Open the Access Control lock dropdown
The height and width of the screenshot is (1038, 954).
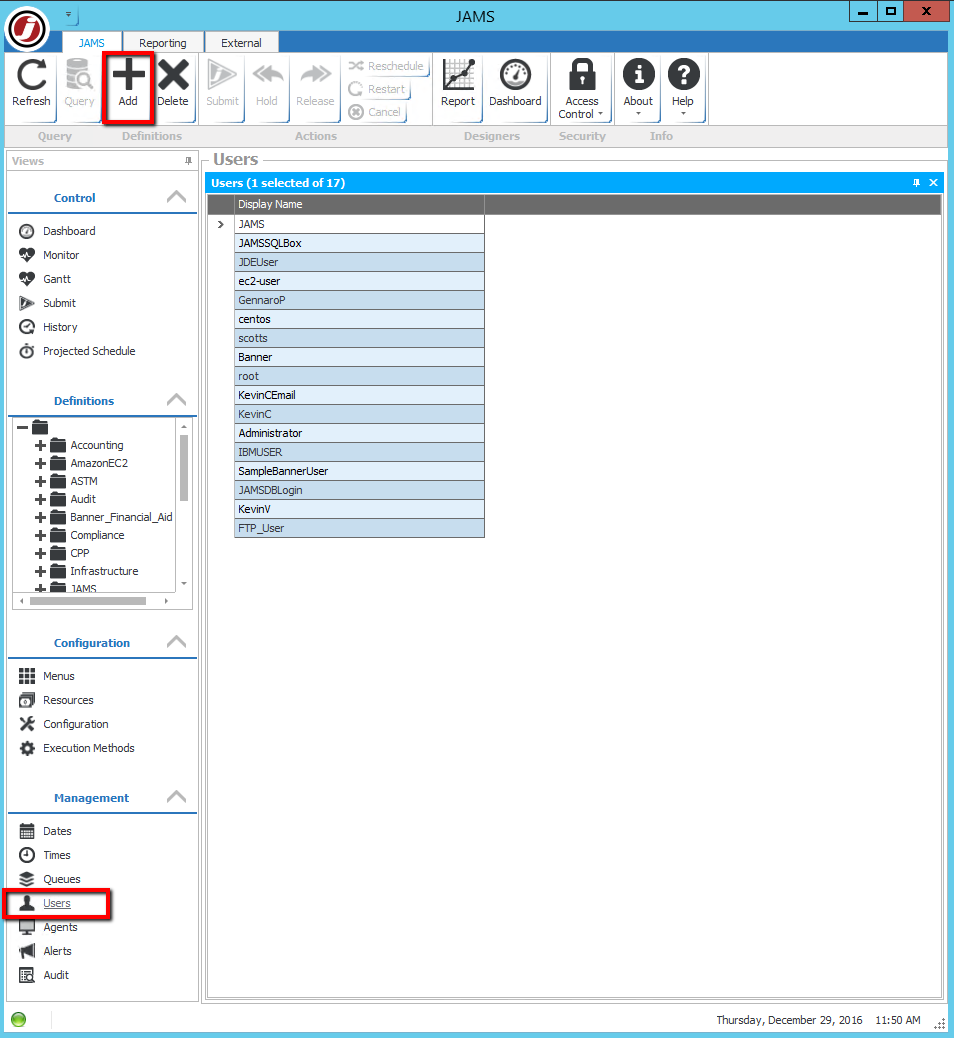point(581,89)
